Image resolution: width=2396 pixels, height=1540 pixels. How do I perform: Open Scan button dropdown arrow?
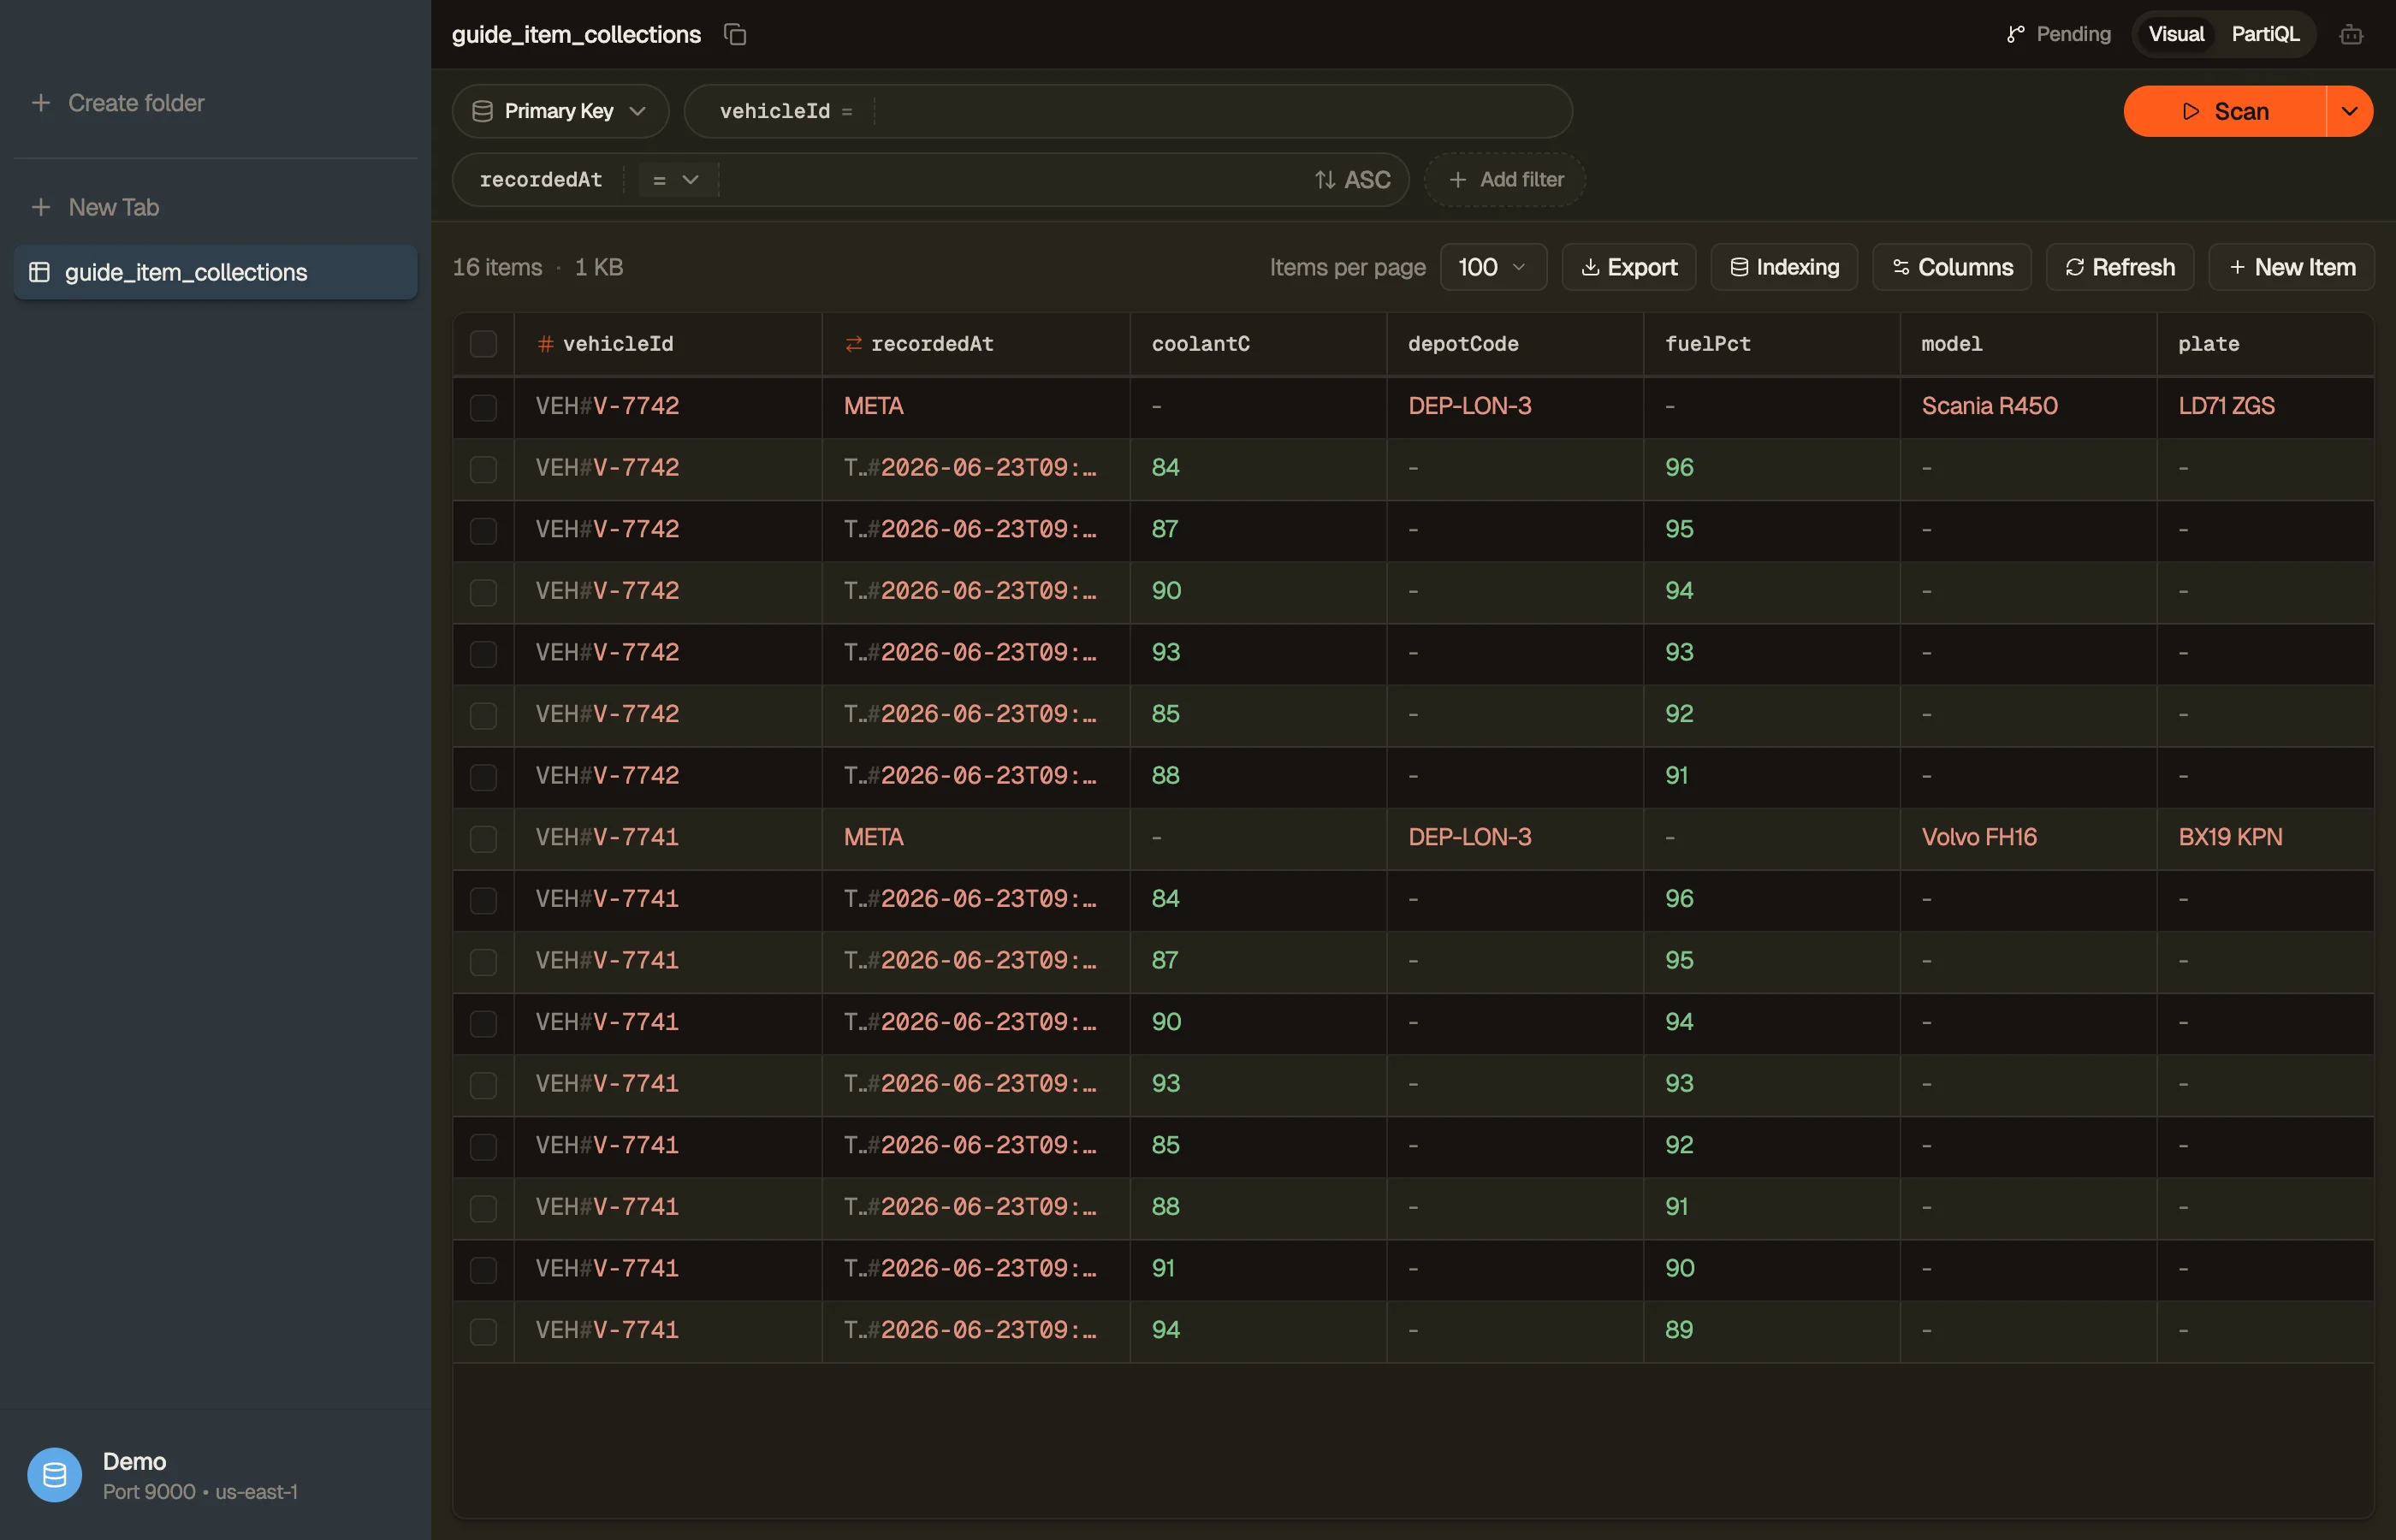click(2350, 111)
